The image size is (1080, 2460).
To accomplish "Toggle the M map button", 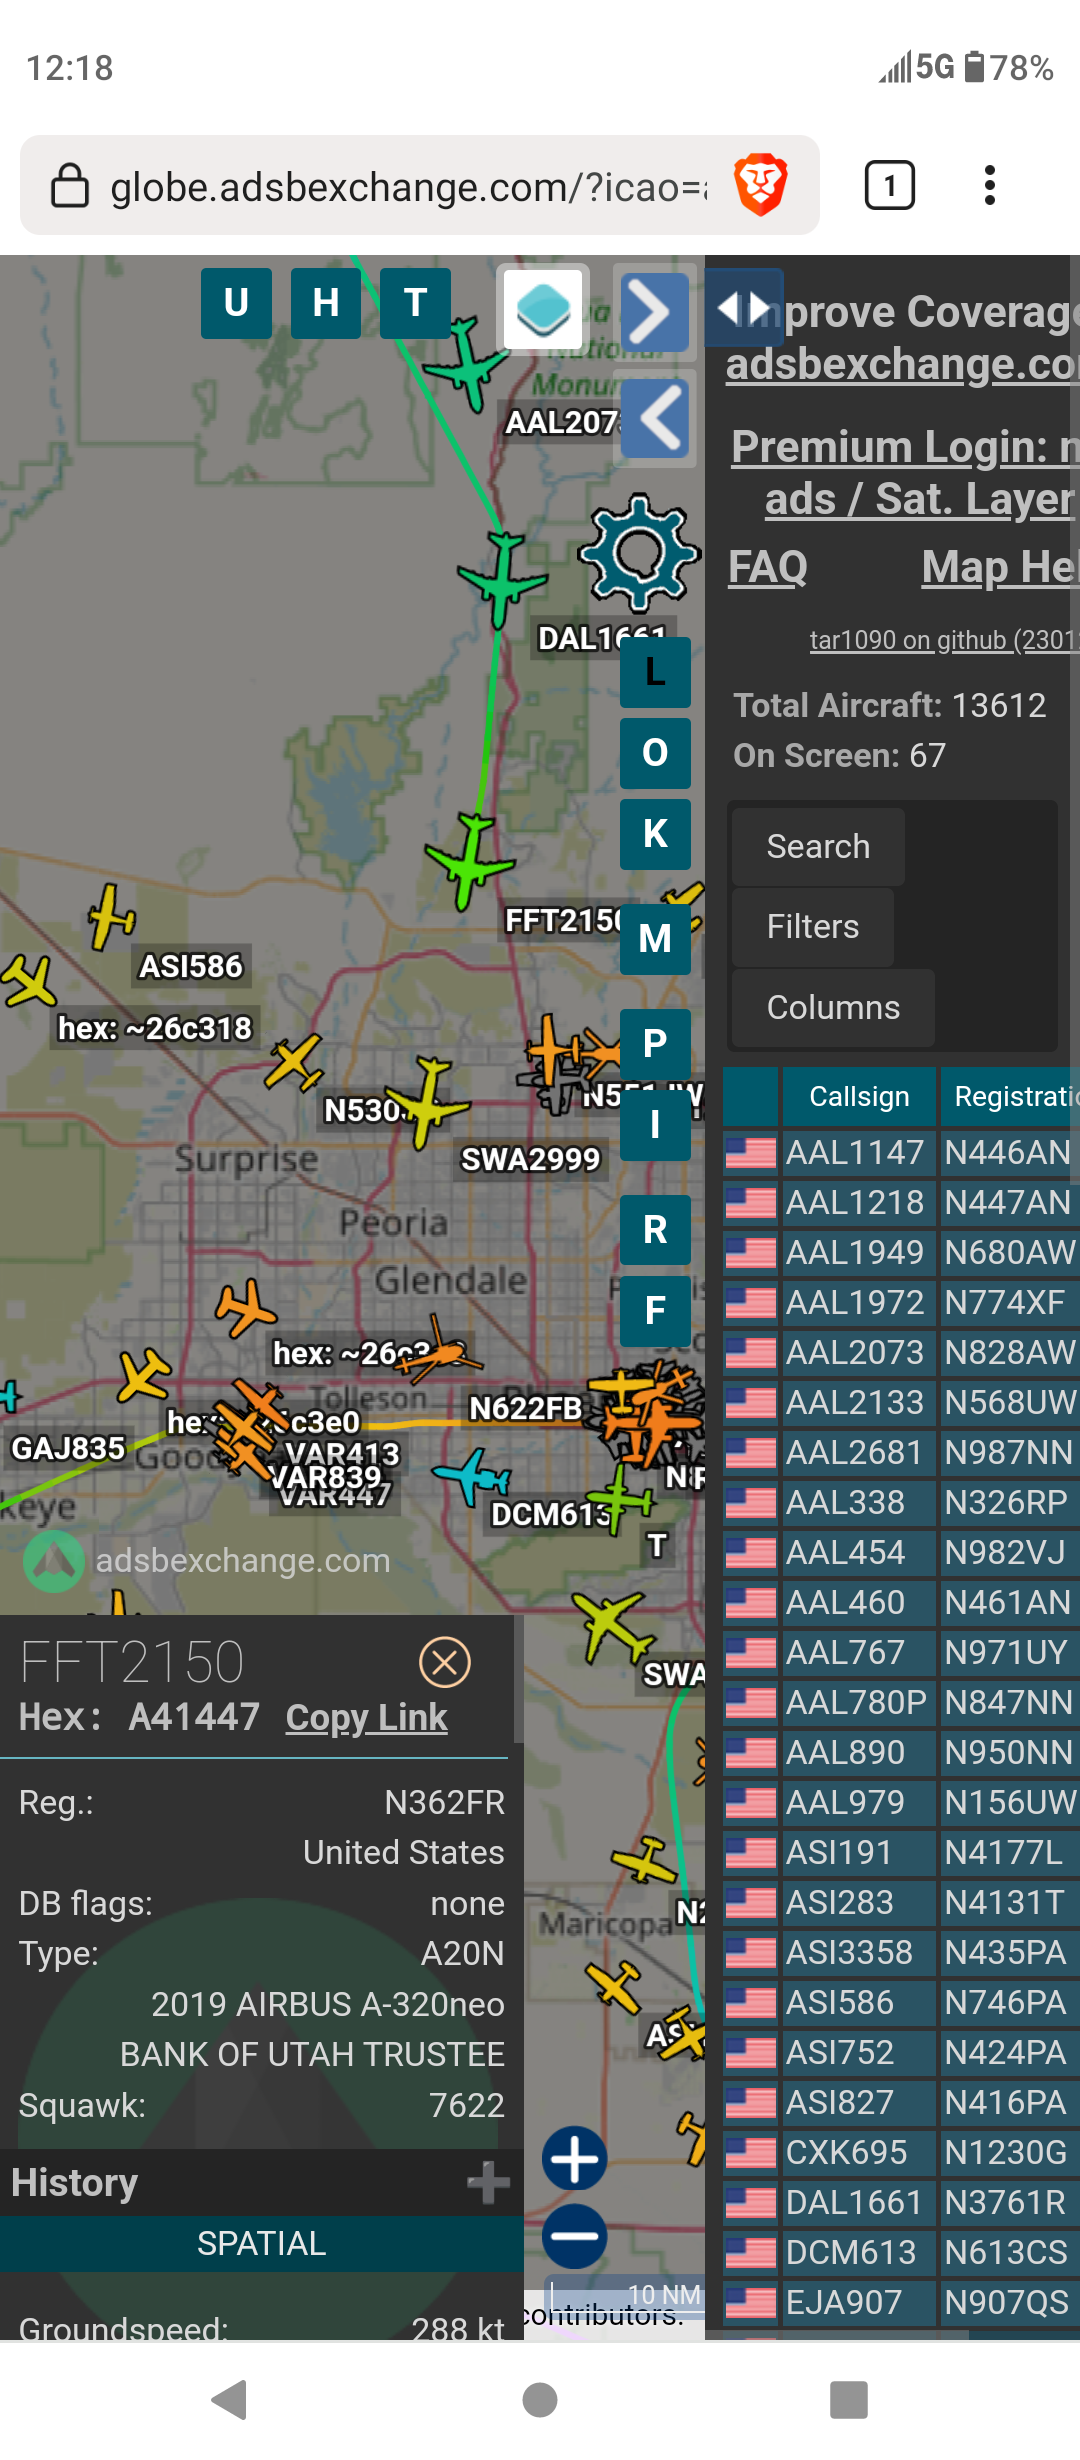I will (x=655, y=939).
